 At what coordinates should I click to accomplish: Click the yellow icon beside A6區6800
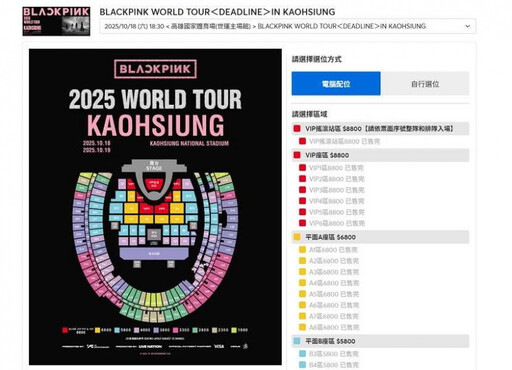(x=302, y=305)
